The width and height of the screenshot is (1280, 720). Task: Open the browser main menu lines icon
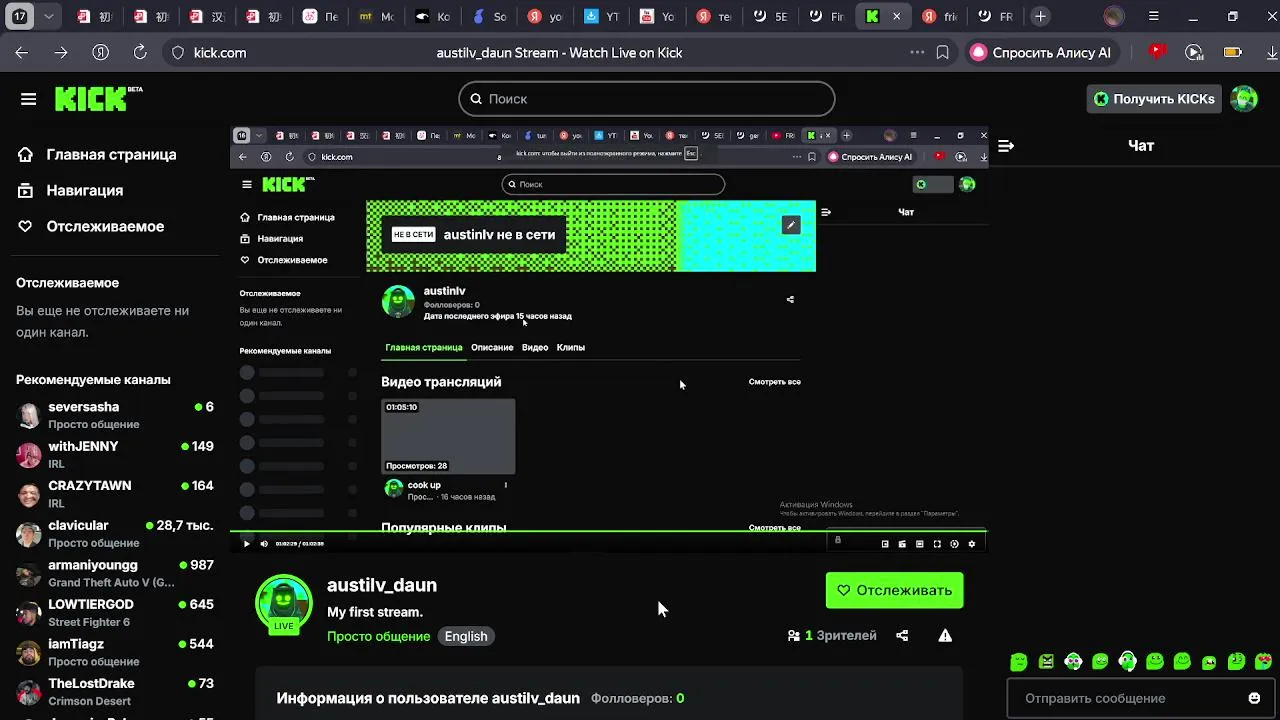1153,17
